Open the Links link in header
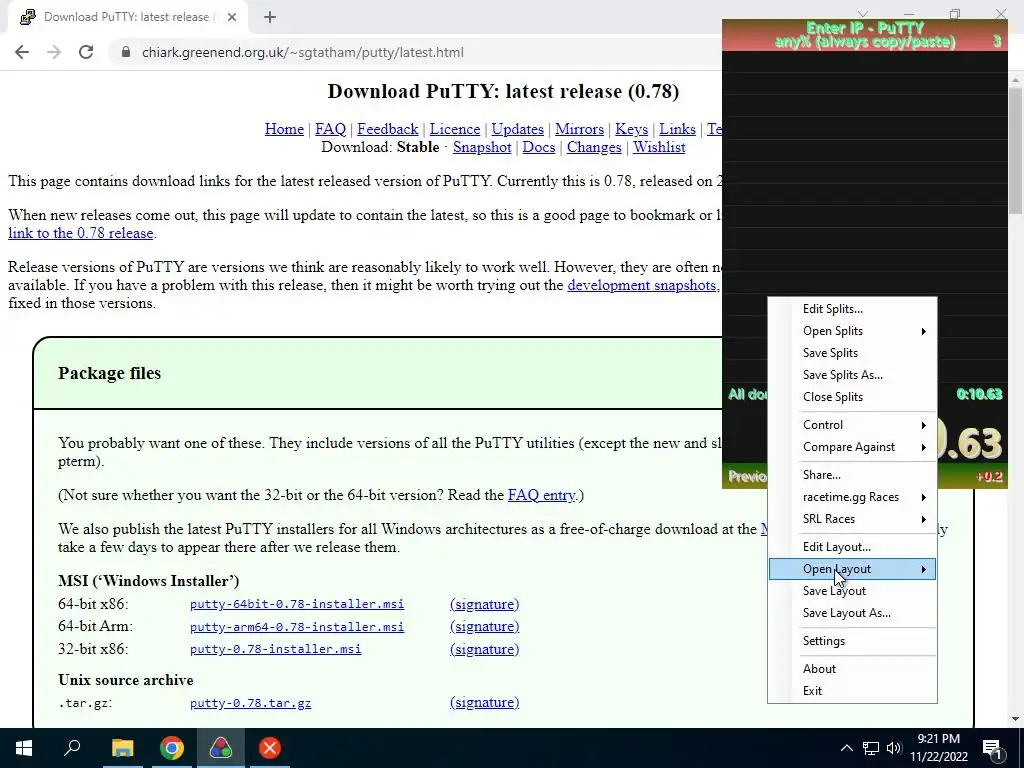 coord(677,129)
